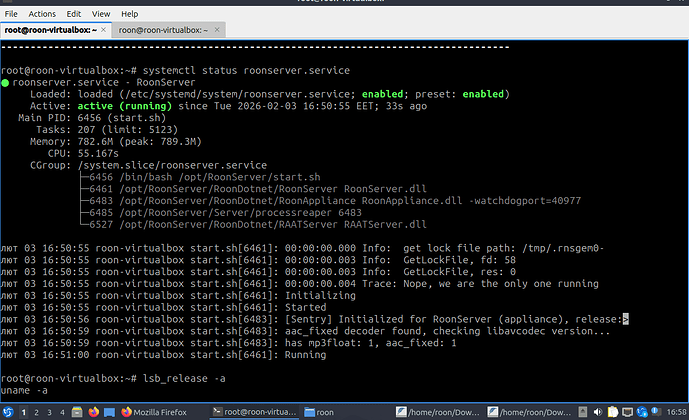Switch to workspace 3 in pager

pos(47,411)
